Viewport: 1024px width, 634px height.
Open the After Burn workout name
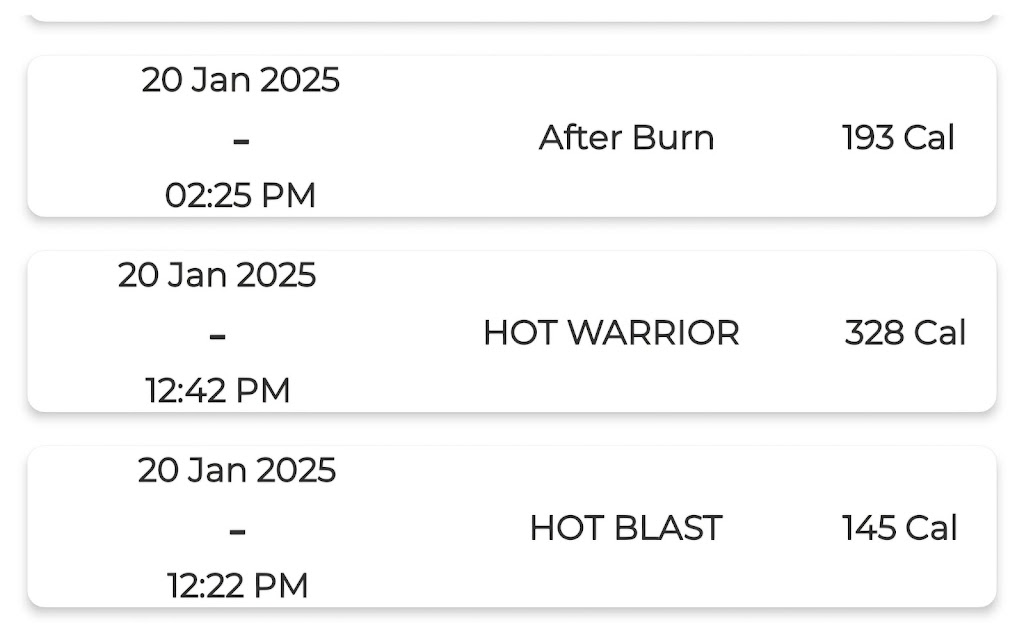[626, 137]
